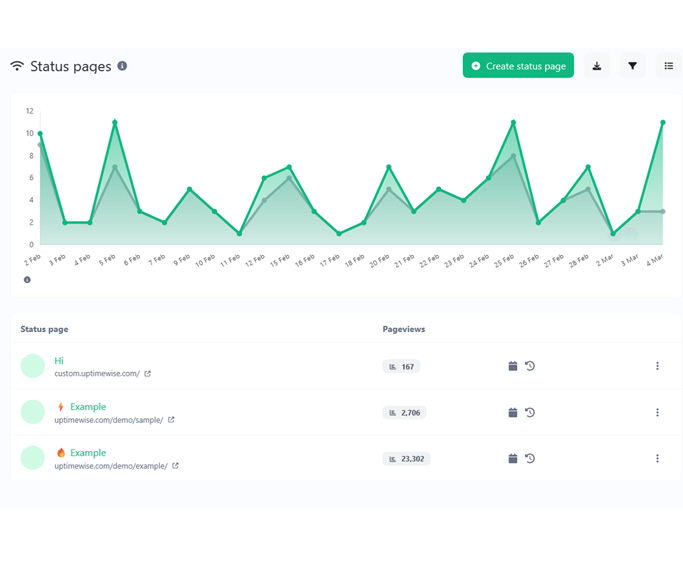
Task: Open external link for uptimewise.com/demo/sample/
Action: [171, 420]
